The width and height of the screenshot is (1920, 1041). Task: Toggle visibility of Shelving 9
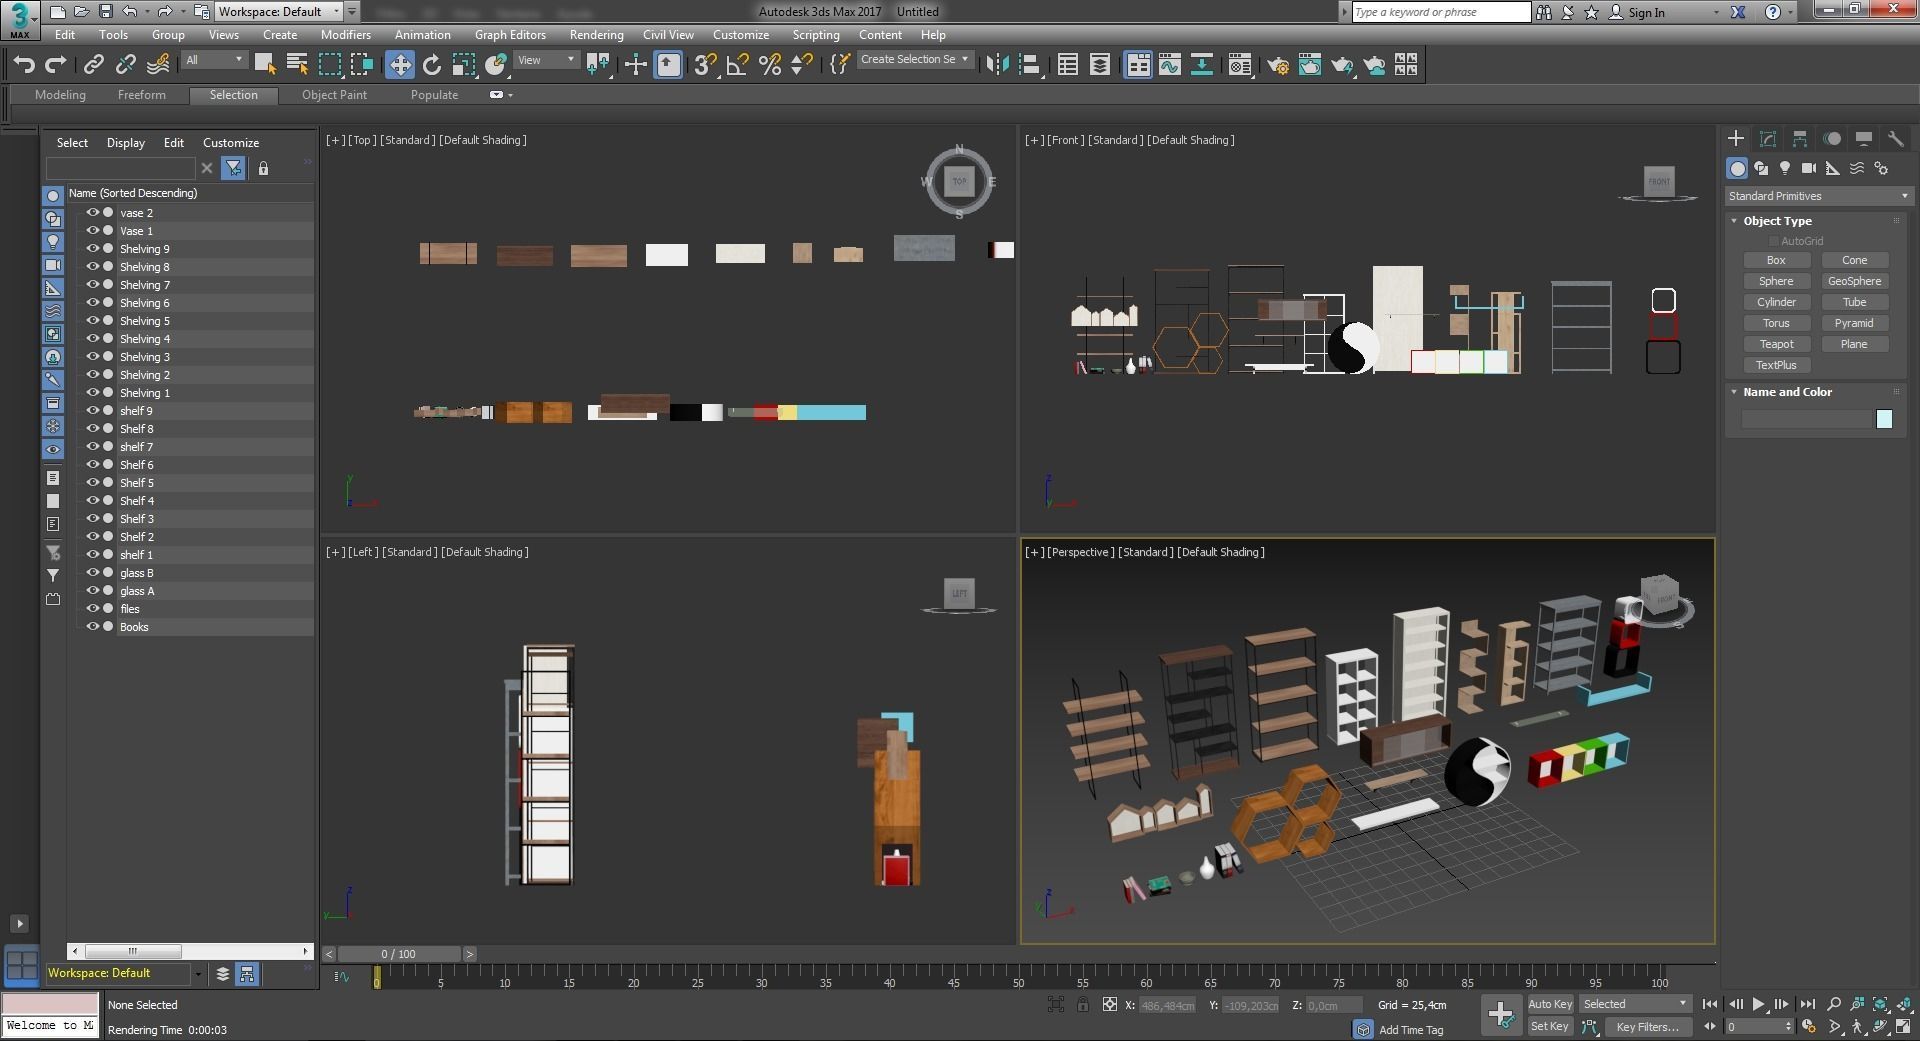92,249
